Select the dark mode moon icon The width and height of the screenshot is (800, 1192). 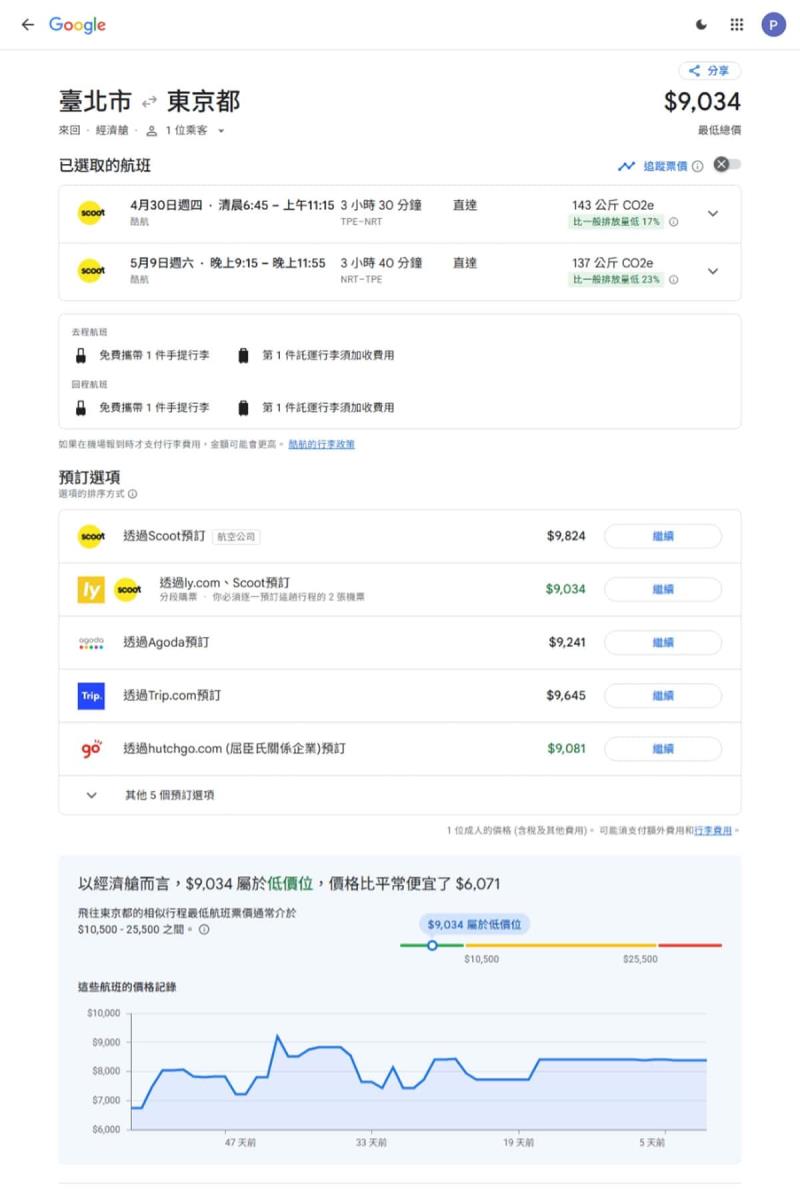[701, 24]
